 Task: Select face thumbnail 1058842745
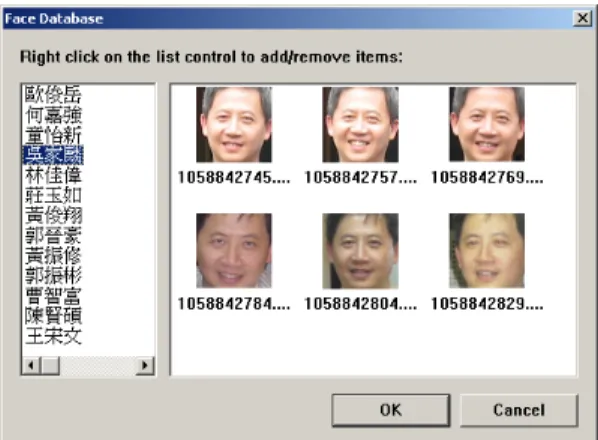[234, 124]
